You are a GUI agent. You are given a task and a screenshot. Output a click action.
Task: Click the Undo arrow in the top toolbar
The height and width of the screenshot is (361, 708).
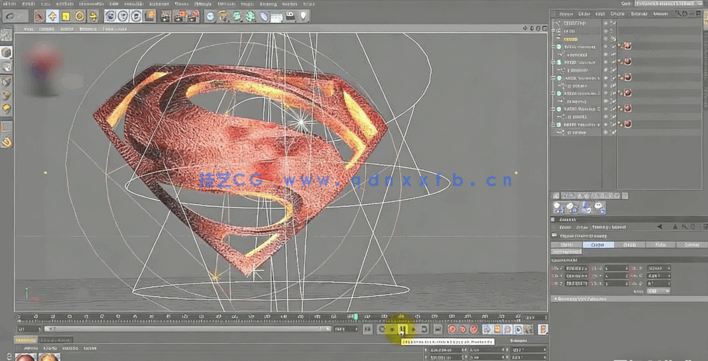point(10,17)
